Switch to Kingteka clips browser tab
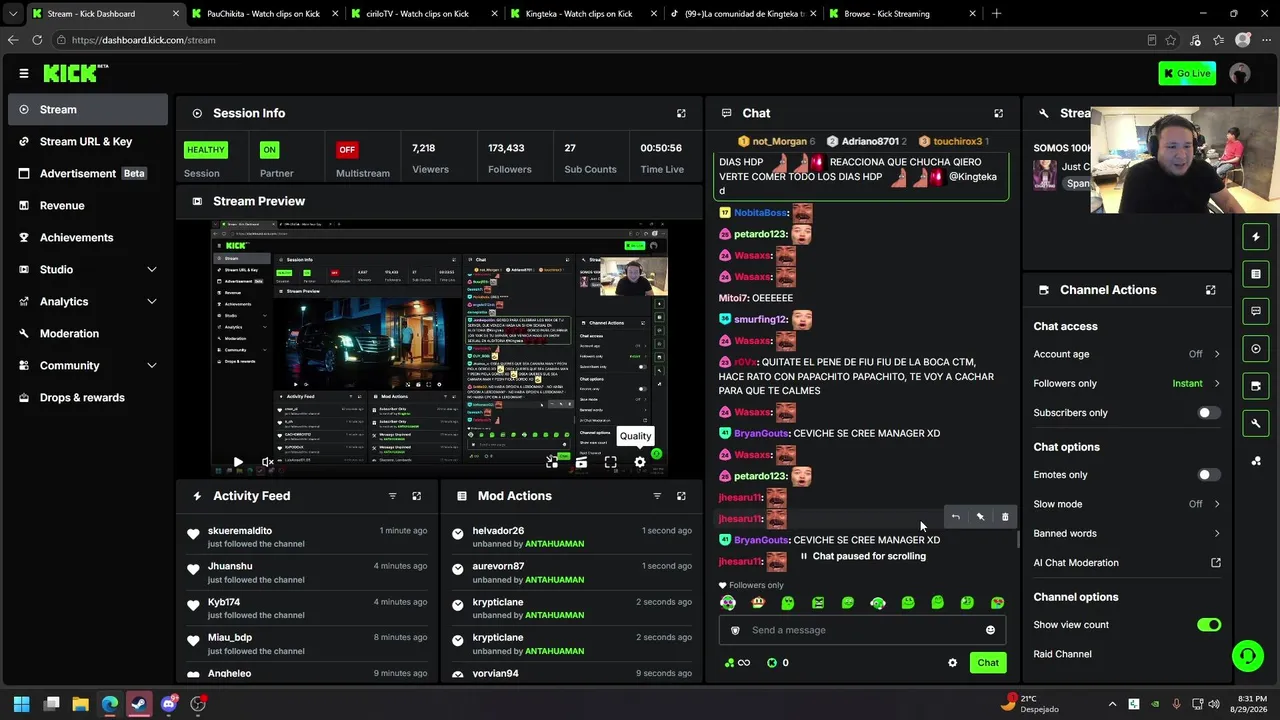The image size is (1280, 720). 583,14
